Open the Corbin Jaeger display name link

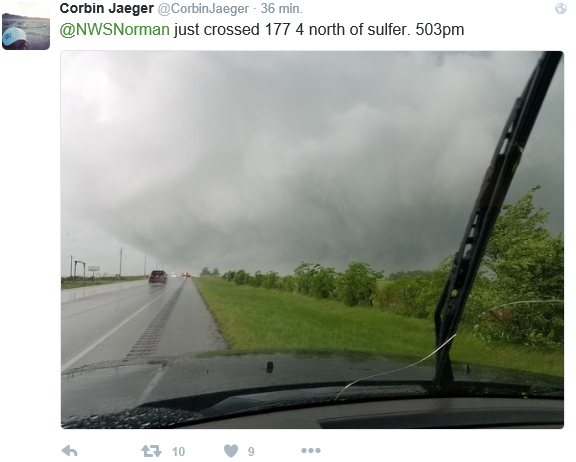107,8
